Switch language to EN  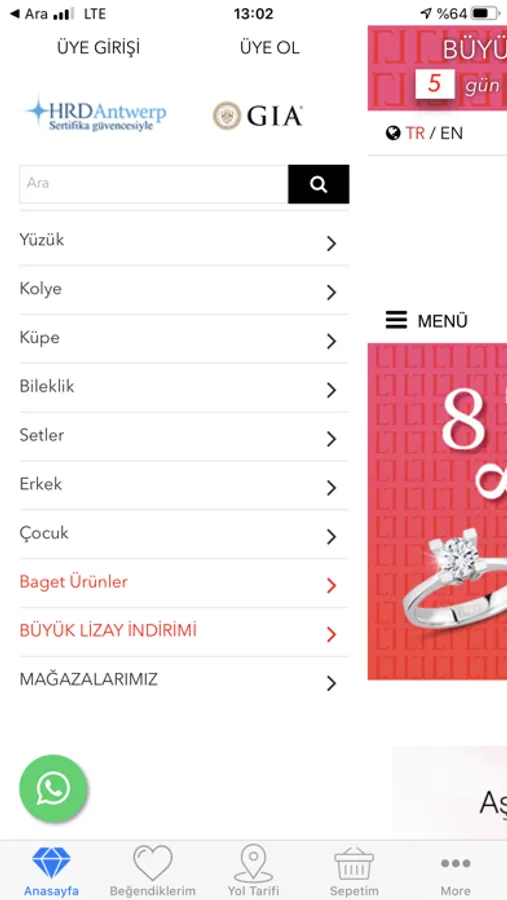tap(451, 133)
